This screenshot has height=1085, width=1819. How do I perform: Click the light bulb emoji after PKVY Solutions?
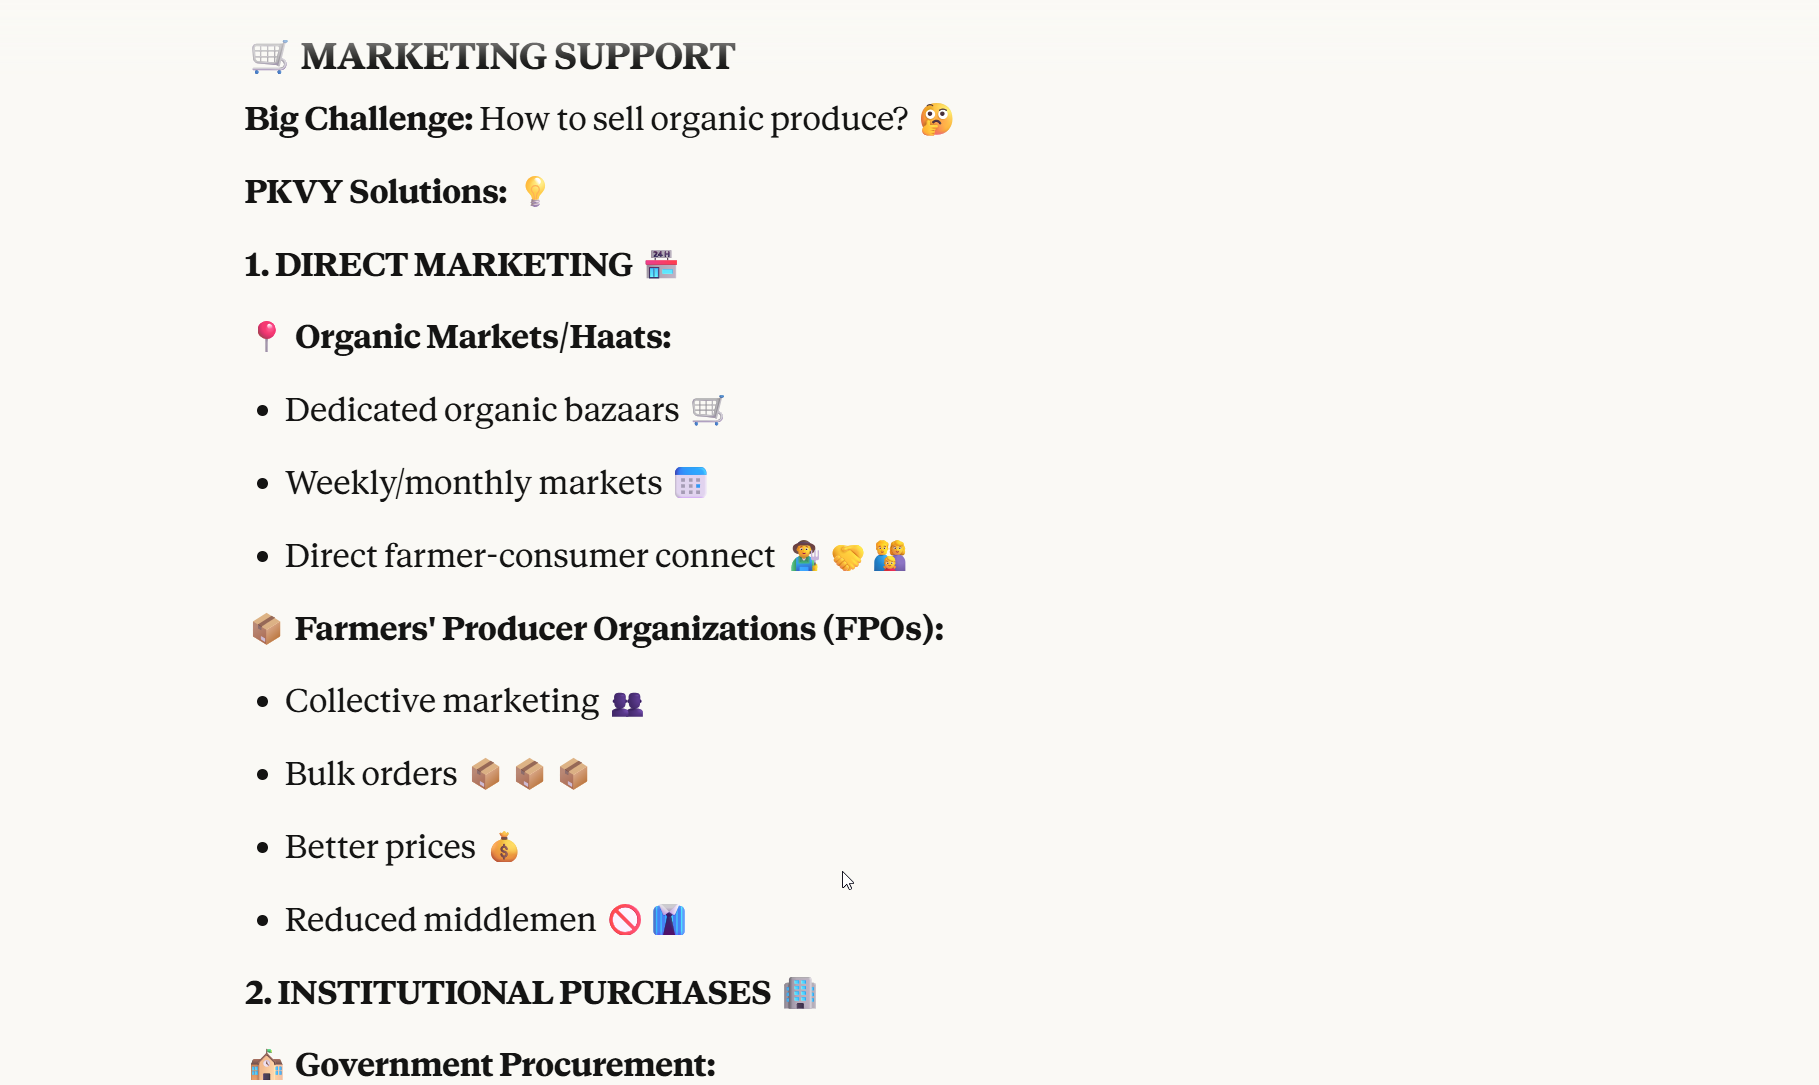[535, 191]
